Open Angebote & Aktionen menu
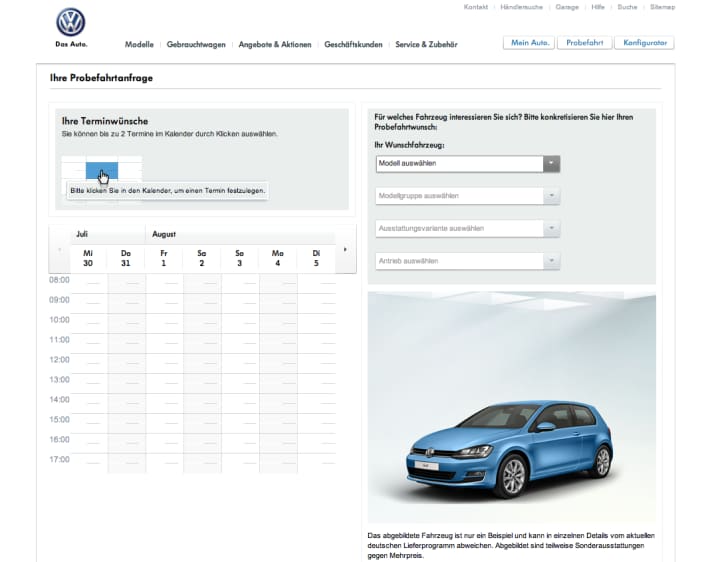 coord(275,45)
